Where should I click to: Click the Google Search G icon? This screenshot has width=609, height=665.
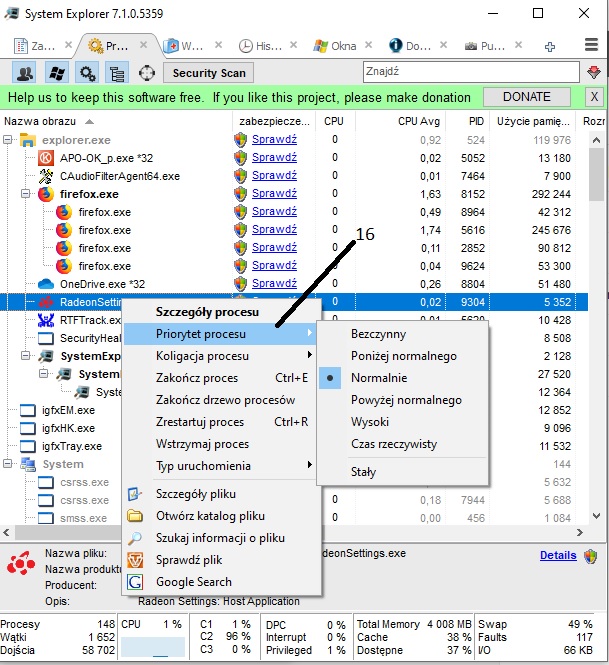[135, 582]
